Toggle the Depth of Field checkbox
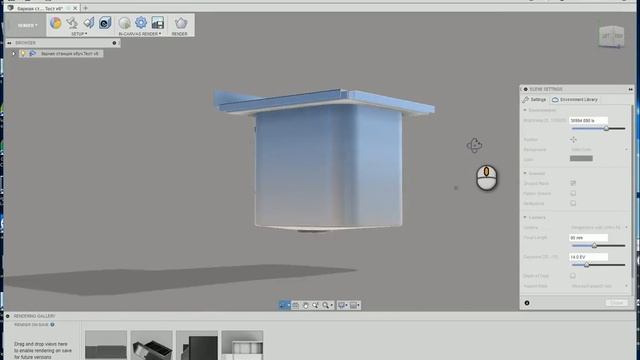 (x=573, y=276)
